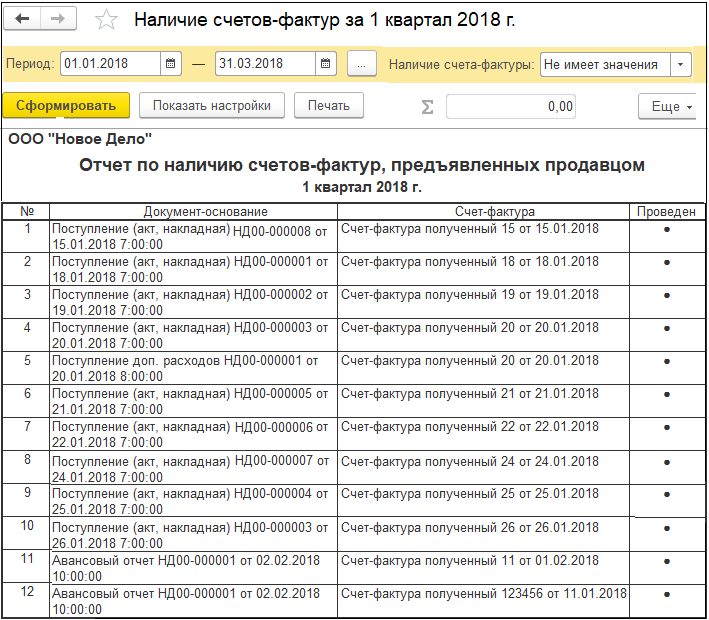Image resolution: width=709 pixels, height=620 pixels.
Task: Go forward with the right arrow button
Action: pyautogui.click(x=58, y=19)
